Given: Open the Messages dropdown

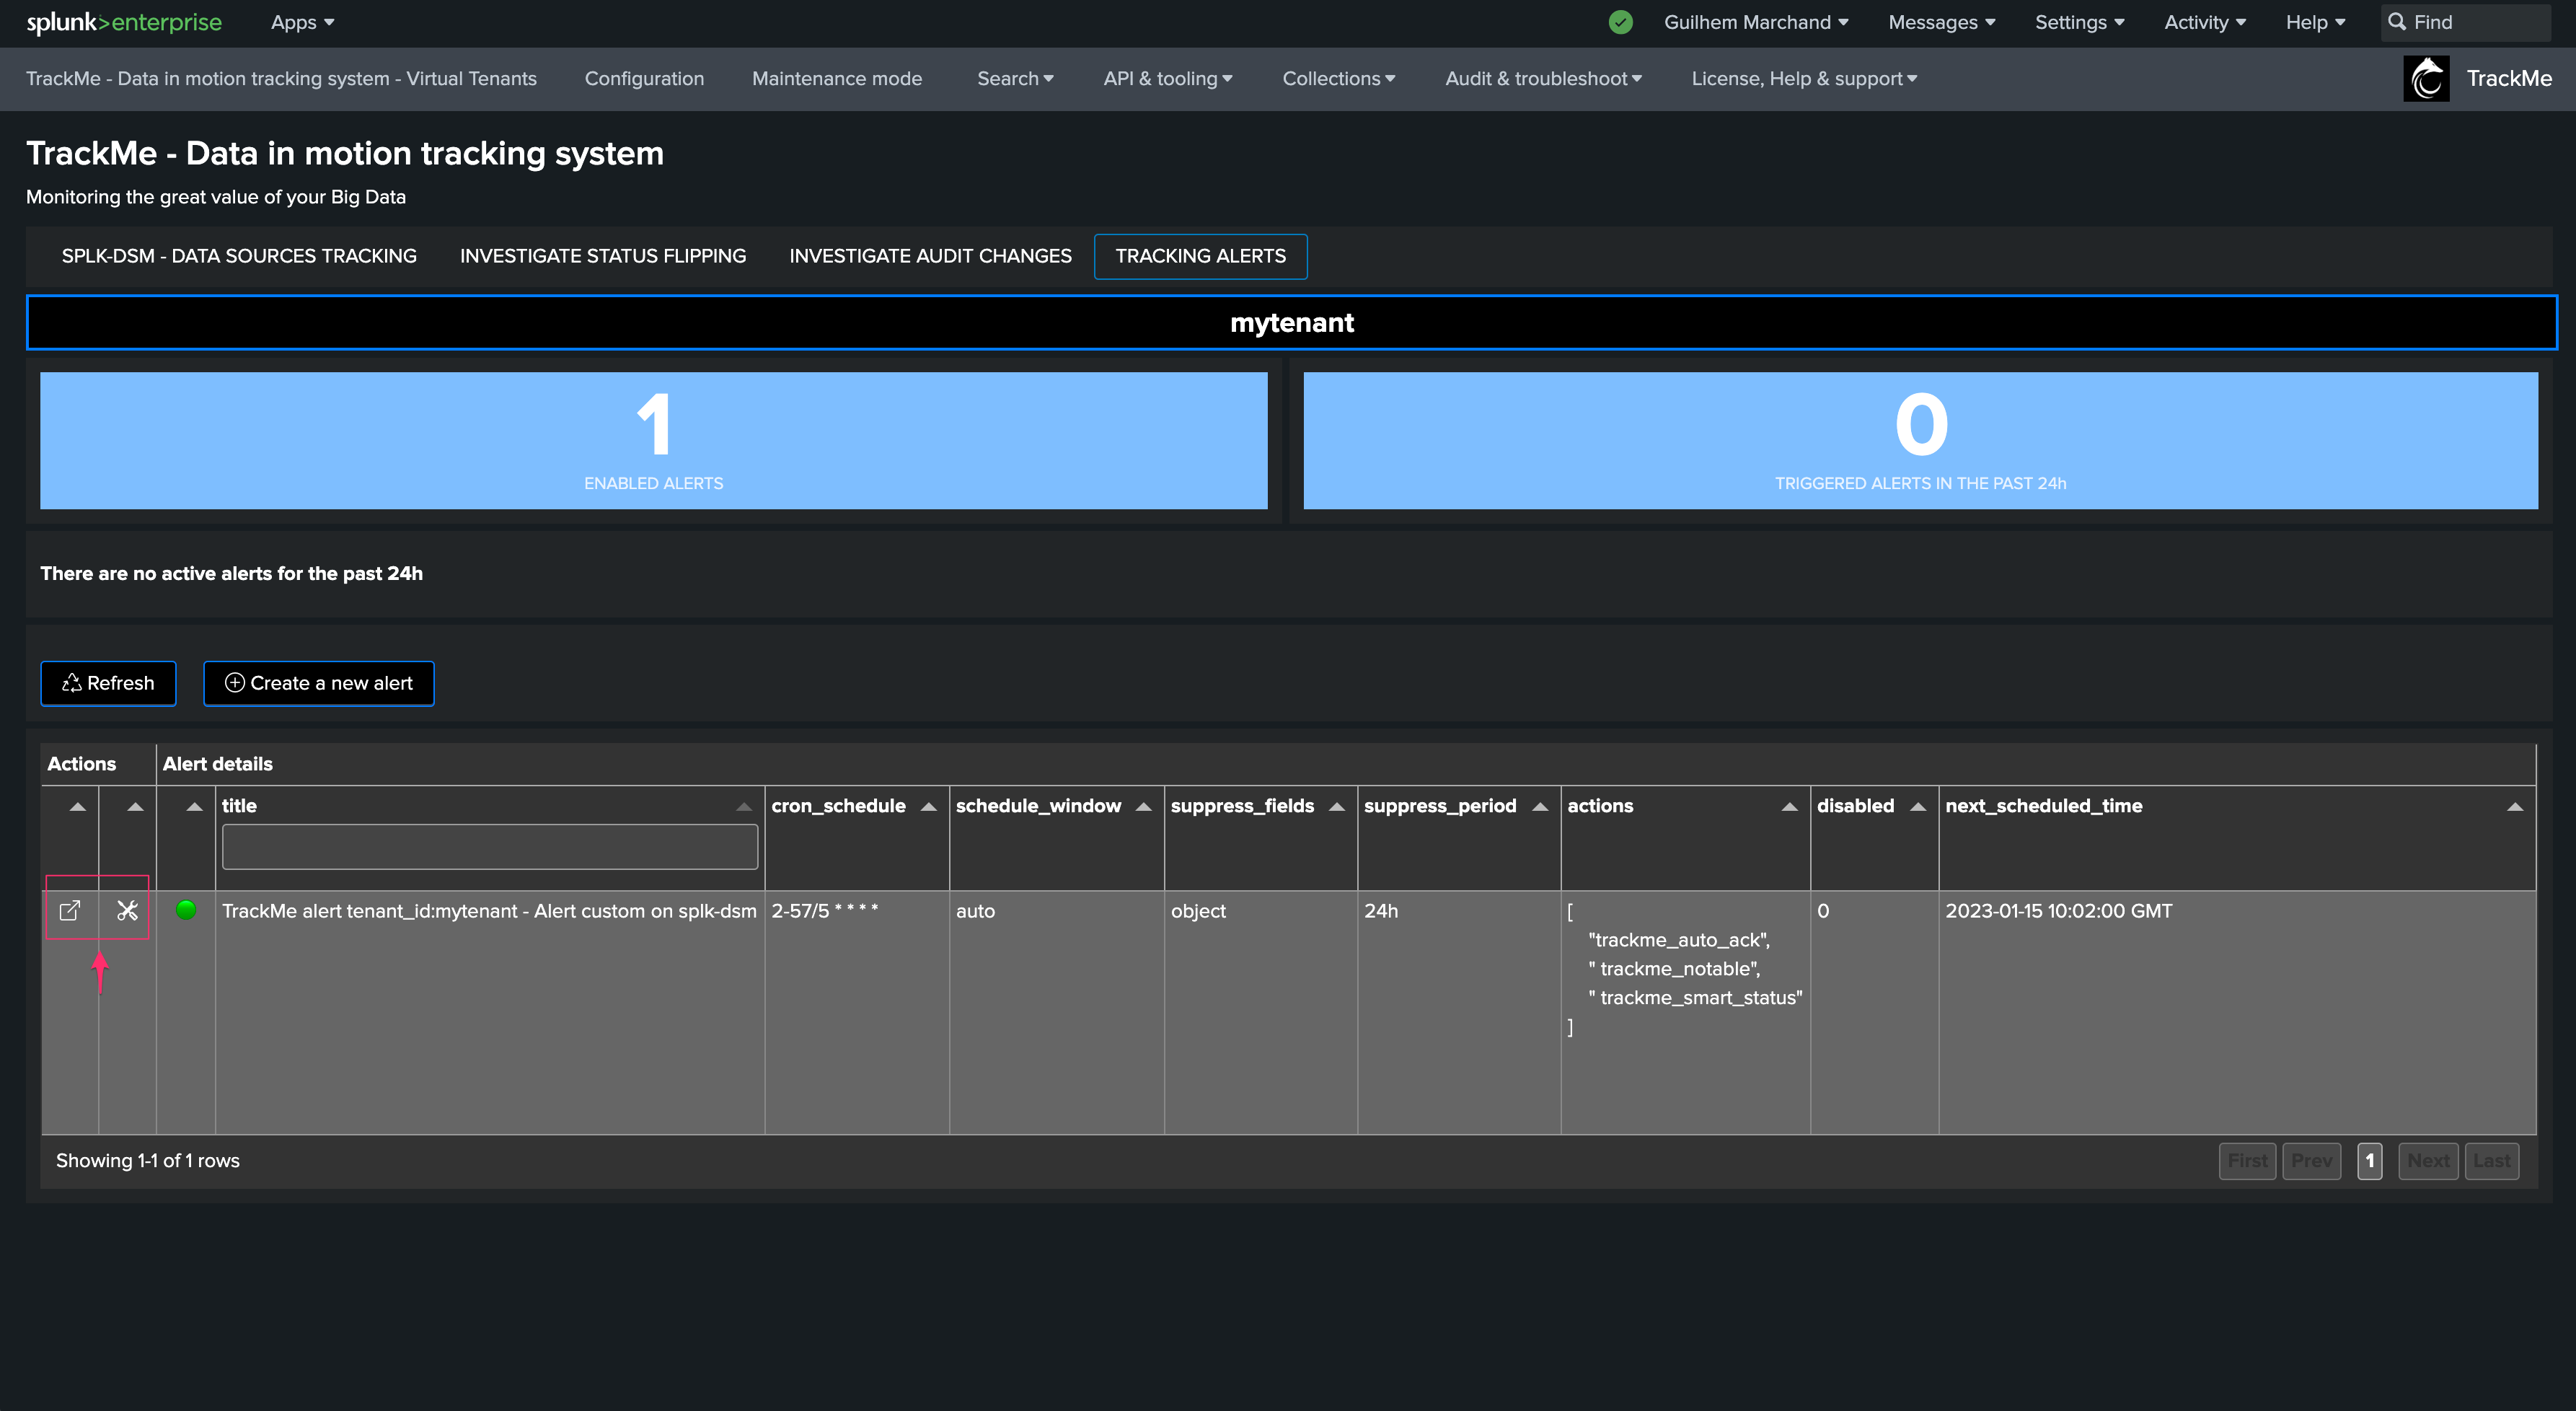Looking at the screenshot, I should [x=1941, y=22].
